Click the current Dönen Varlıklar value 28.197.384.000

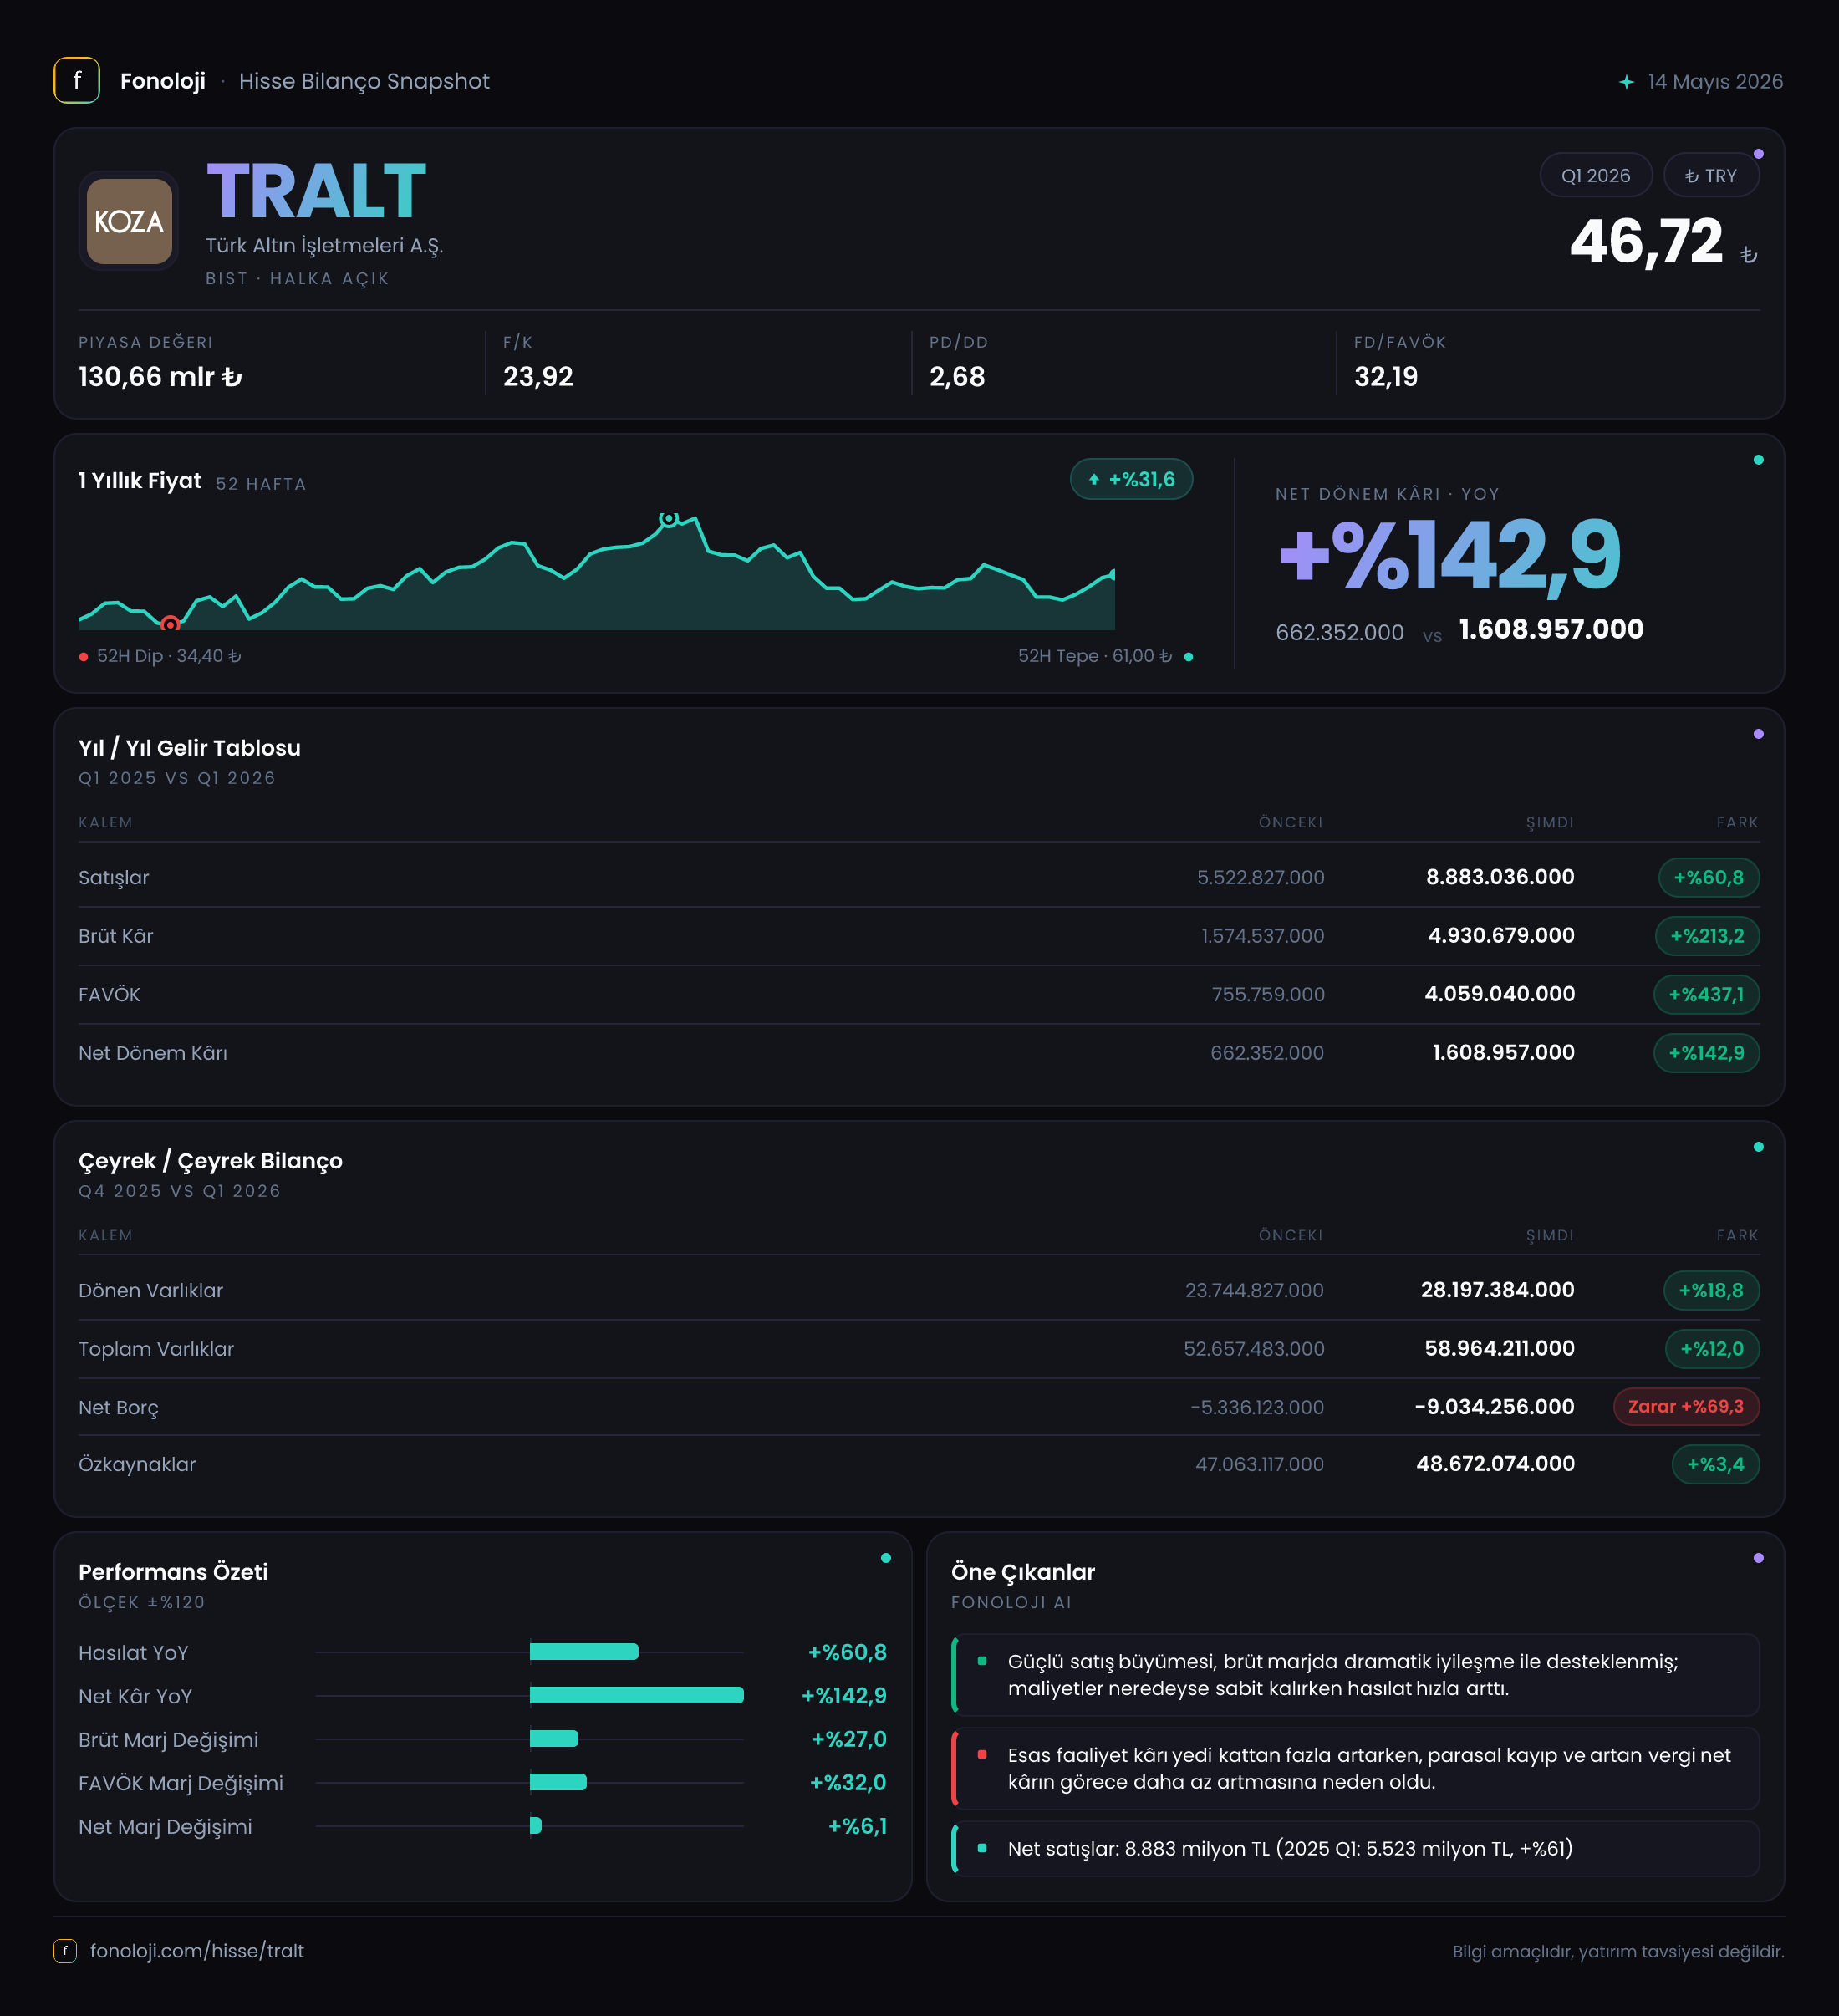(1498, 1290)
